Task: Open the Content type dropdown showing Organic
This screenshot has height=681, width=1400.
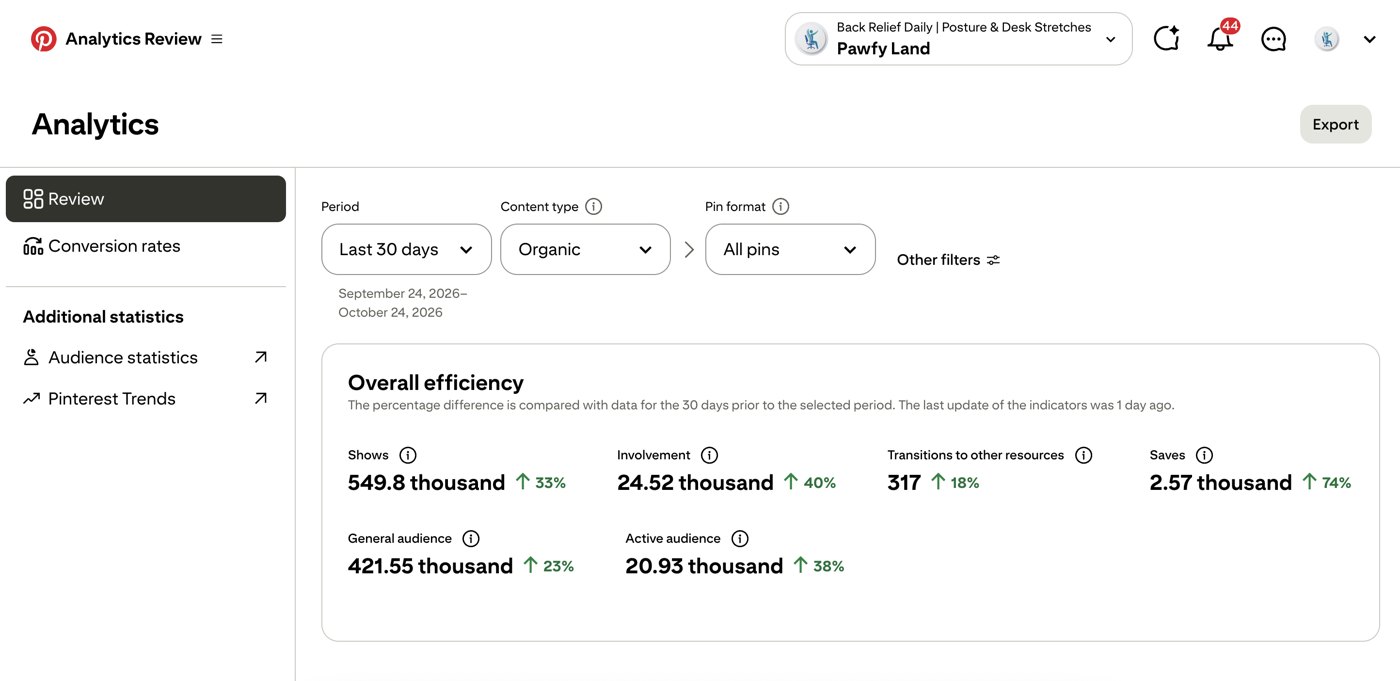Action: [585, 249]
